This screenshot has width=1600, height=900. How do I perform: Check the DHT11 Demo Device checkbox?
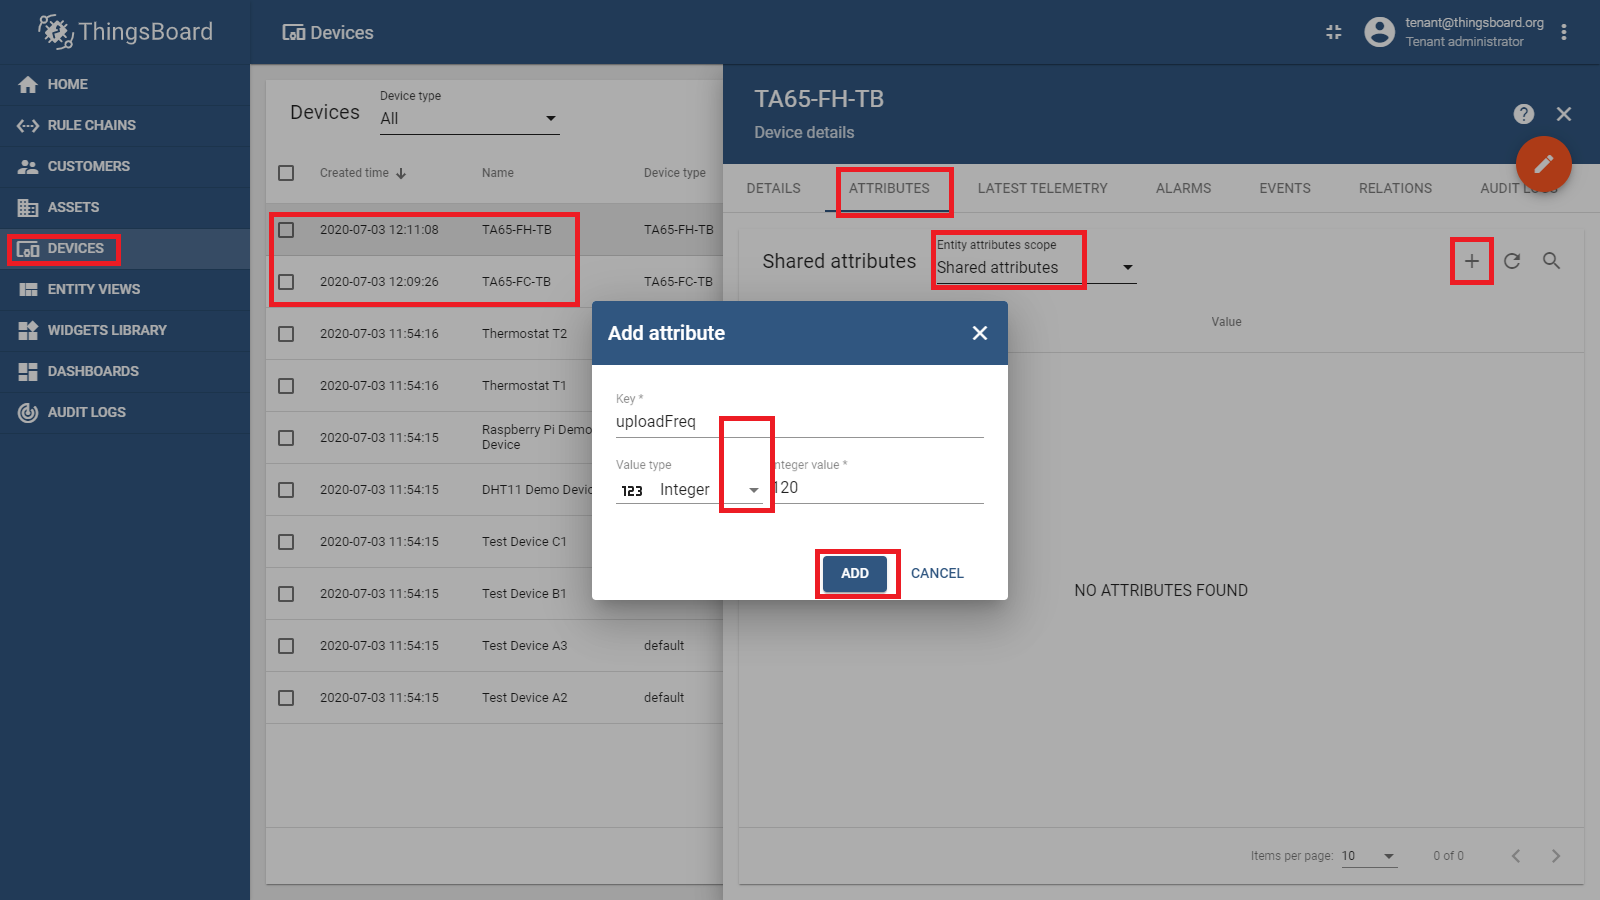(x=286, y=490)
